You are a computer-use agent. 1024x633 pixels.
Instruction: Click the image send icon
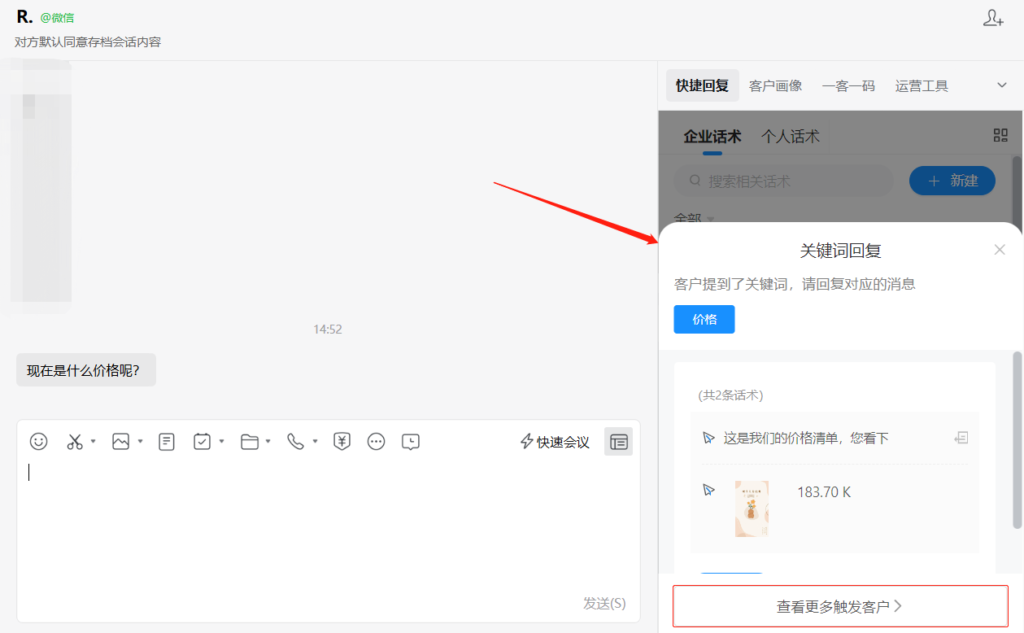click(121, 441)
